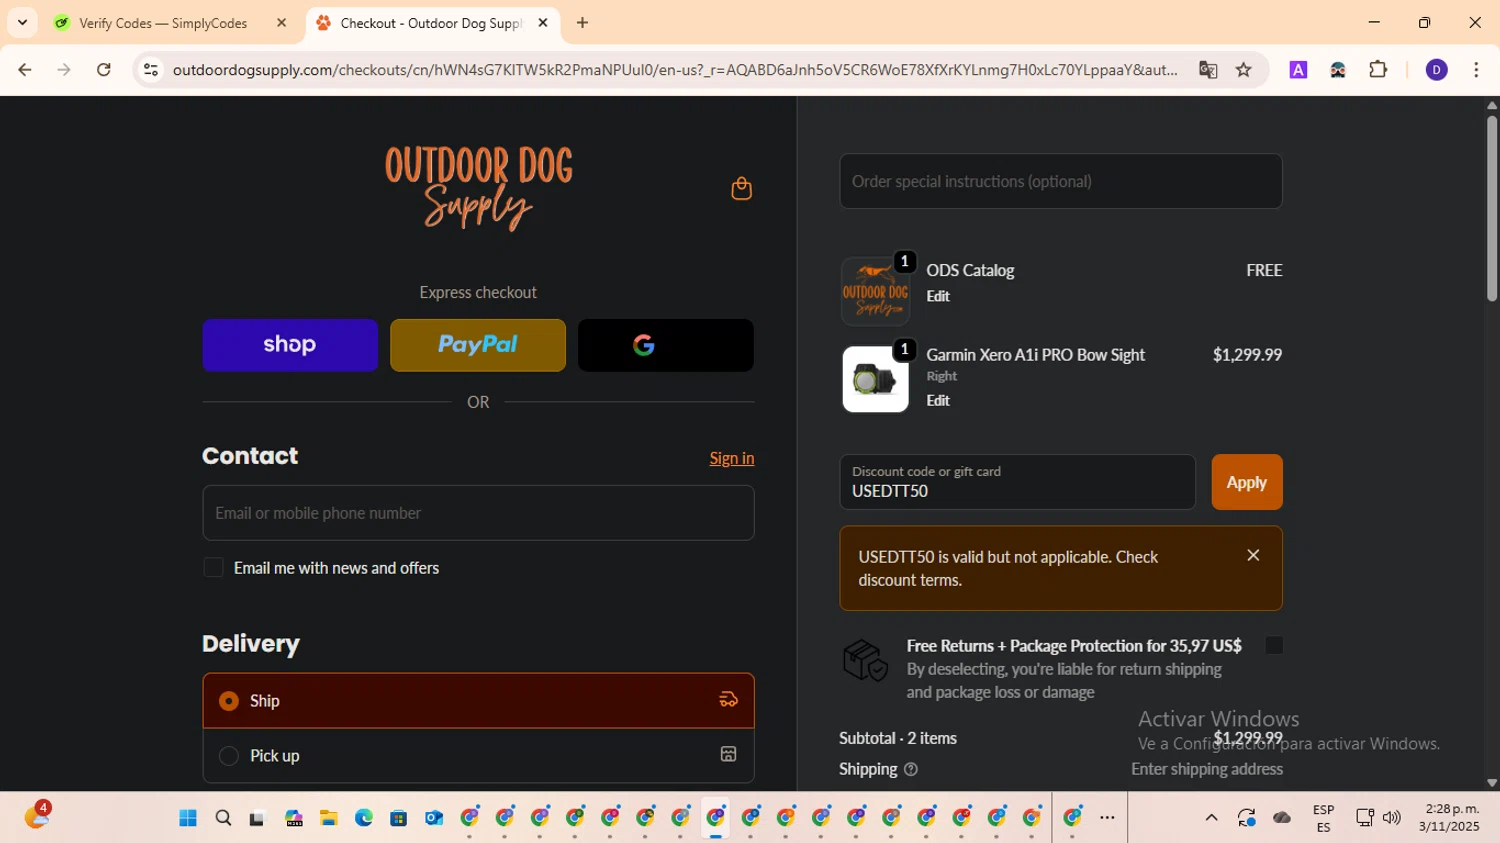Click Order special instructions field
This screenshot has width=1500, height=843.
[1061, 181]
